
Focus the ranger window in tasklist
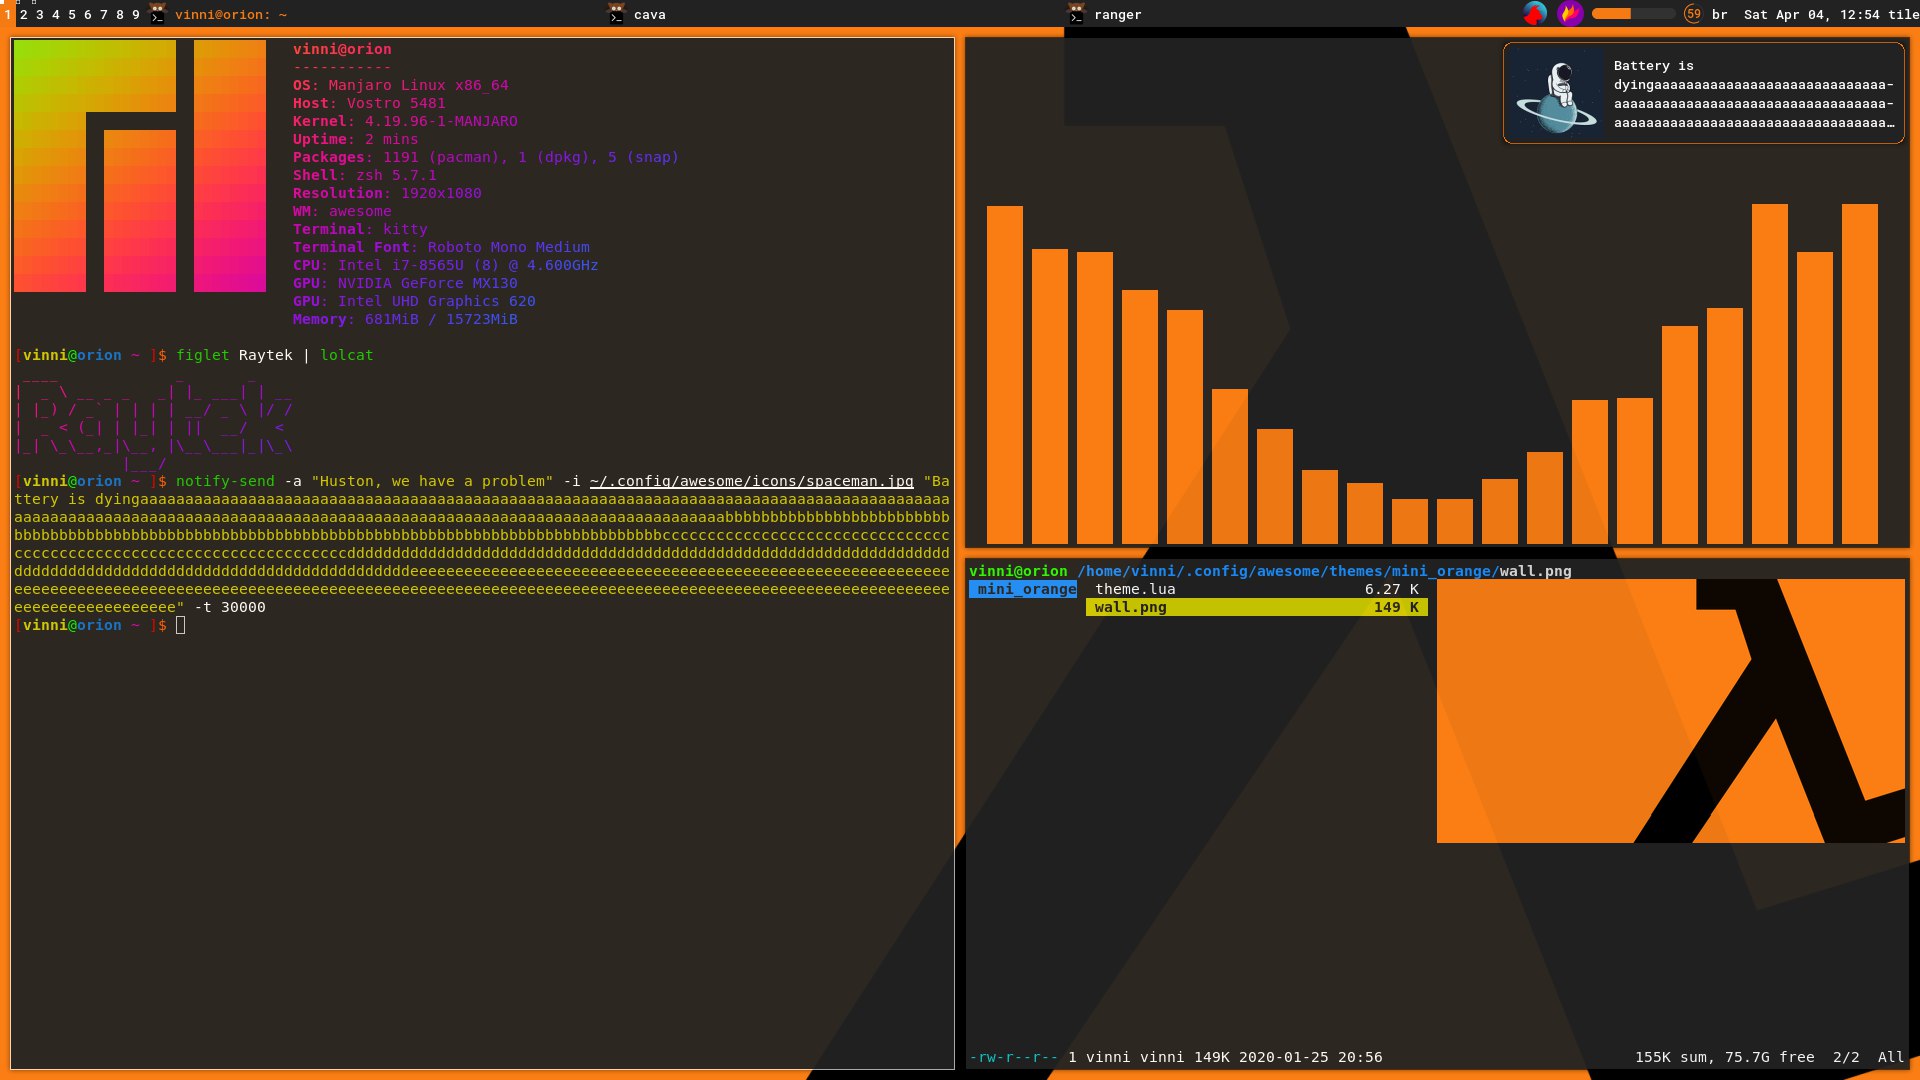[1117, 14]
